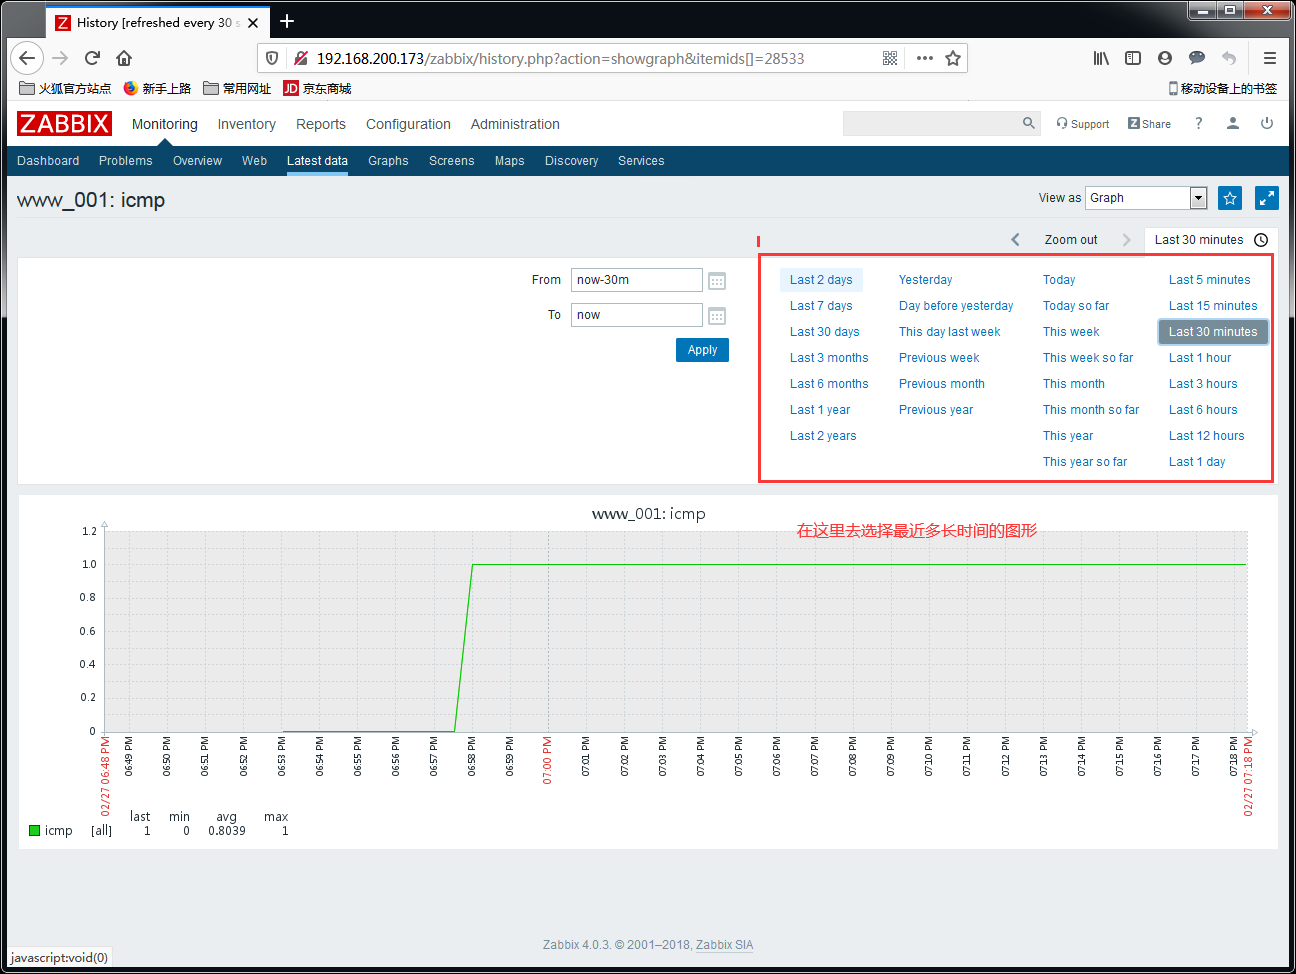Image resolution: width=1296 pixels, height=974 pixels.
Task: Go to the Problems submenu tab
Action: (x=126, y=161)
